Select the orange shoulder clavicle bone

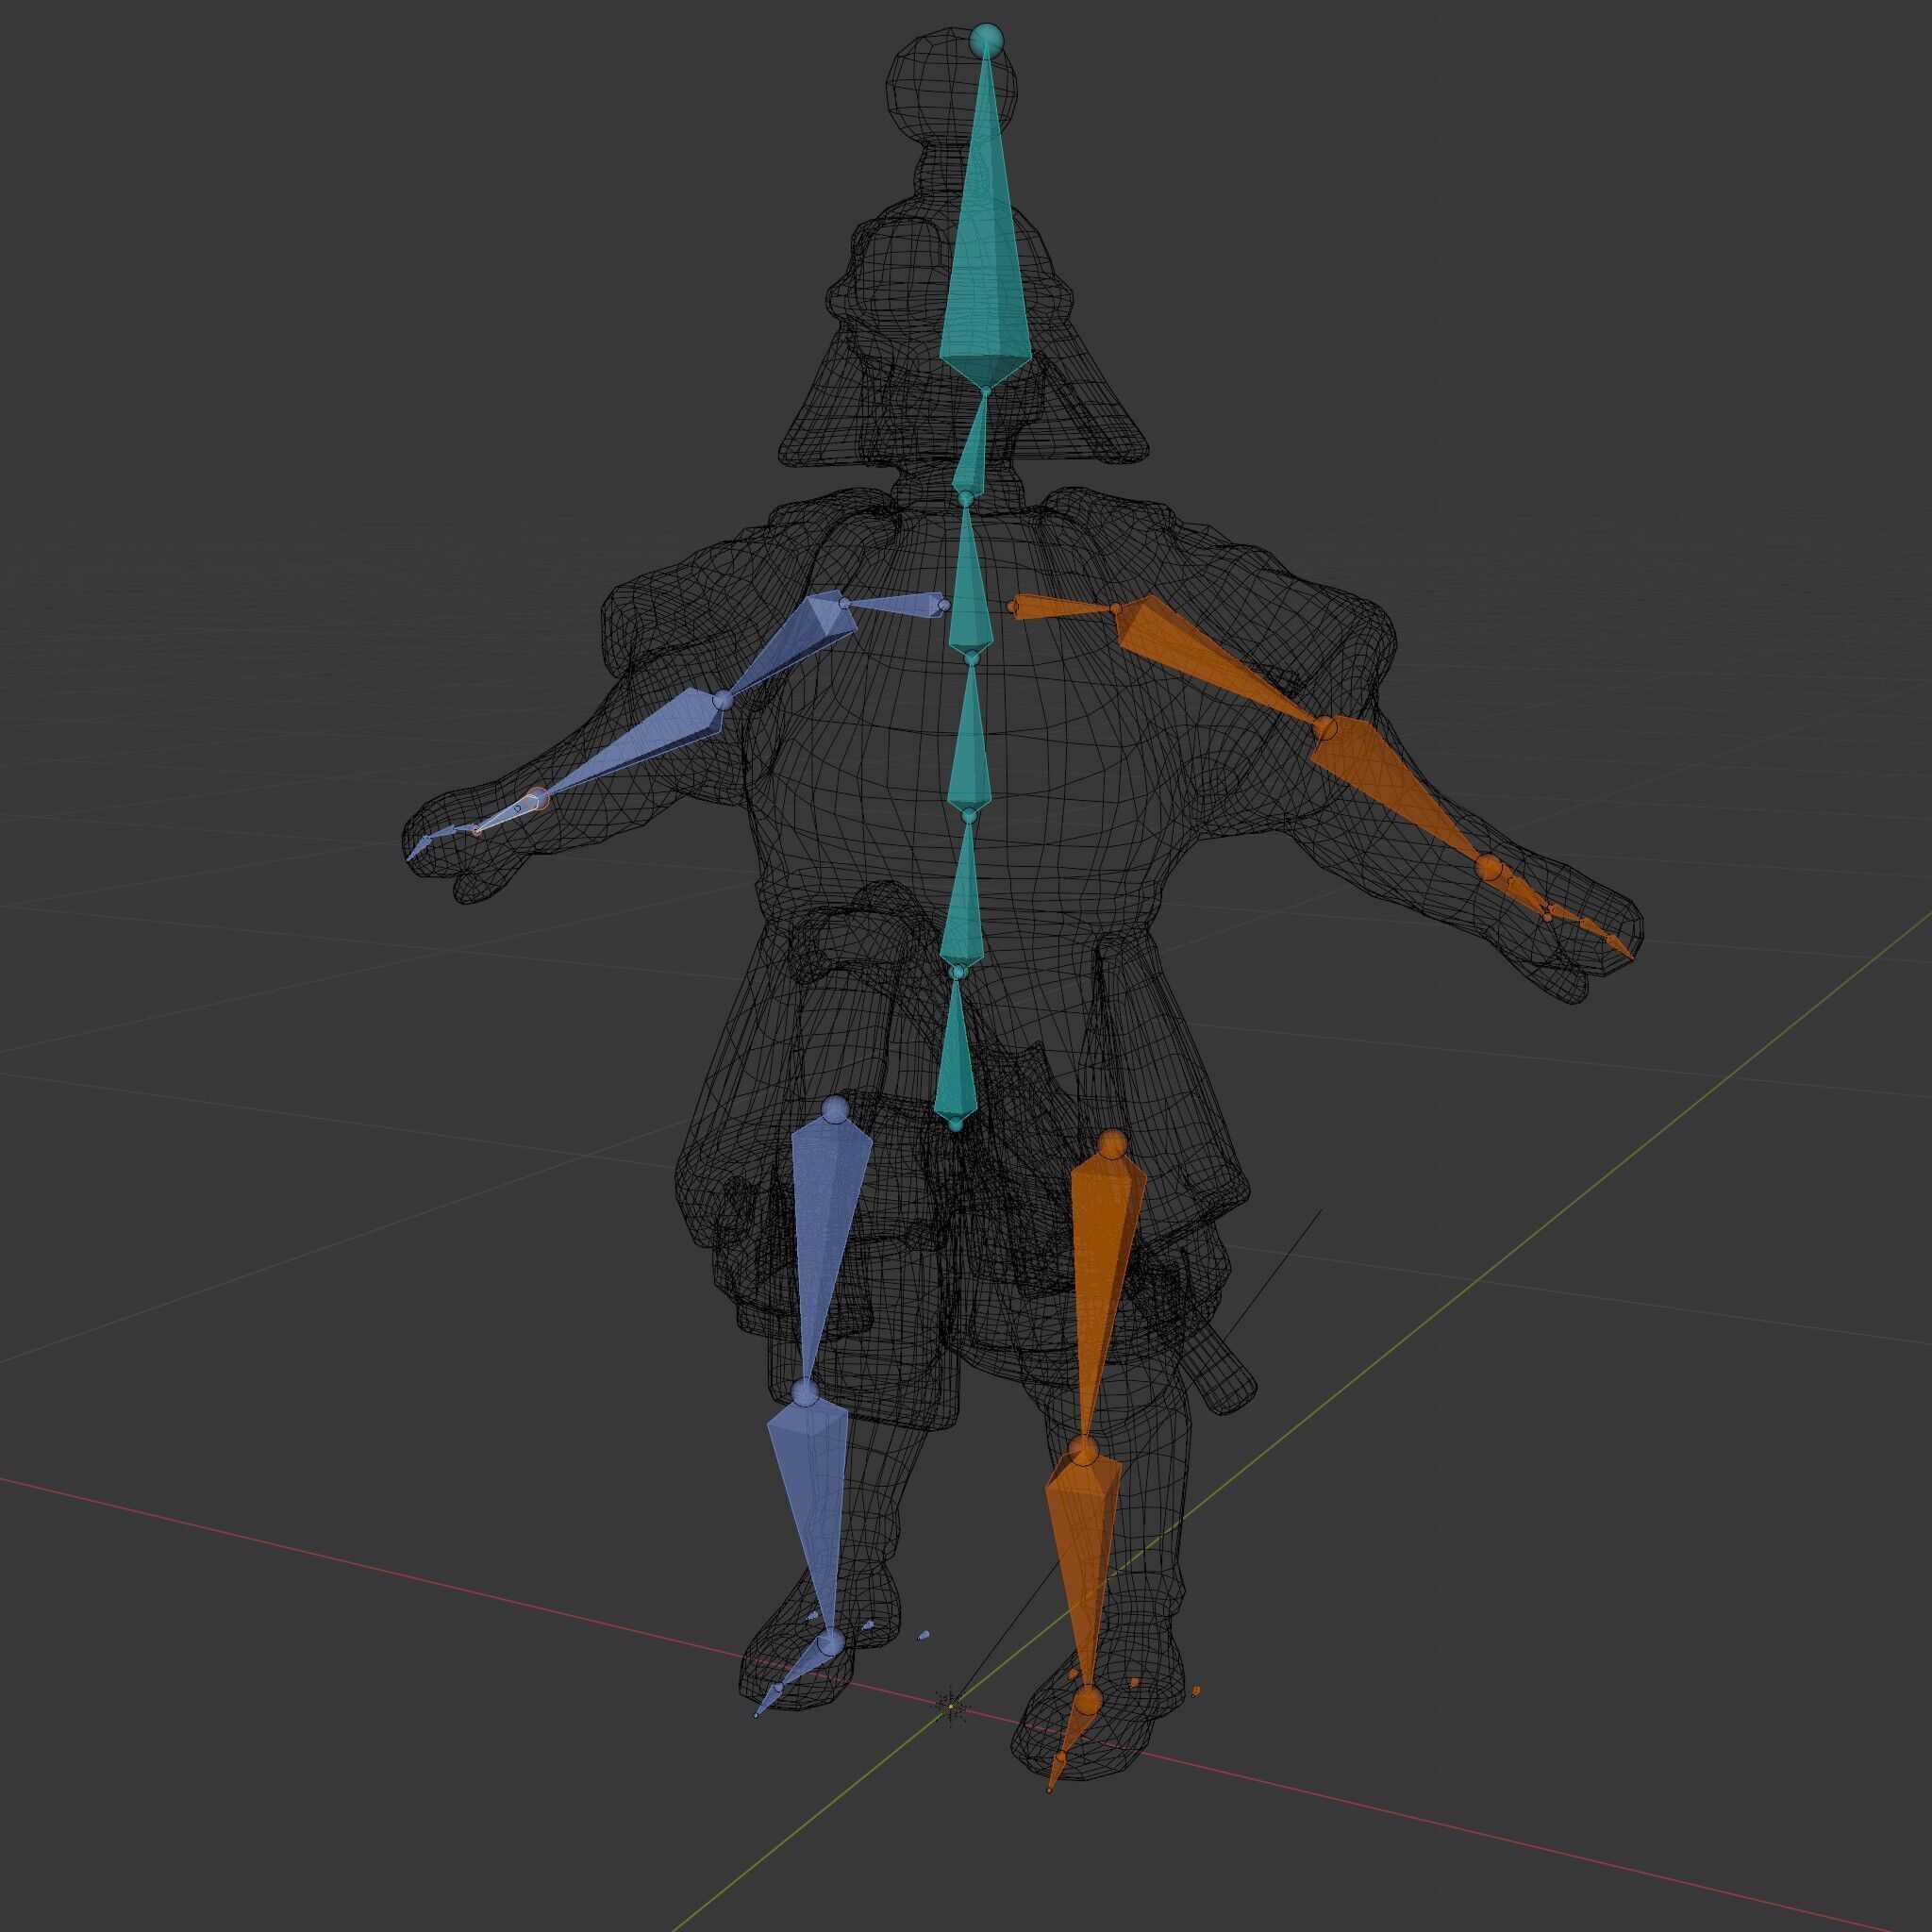[x=1063, y=607]
